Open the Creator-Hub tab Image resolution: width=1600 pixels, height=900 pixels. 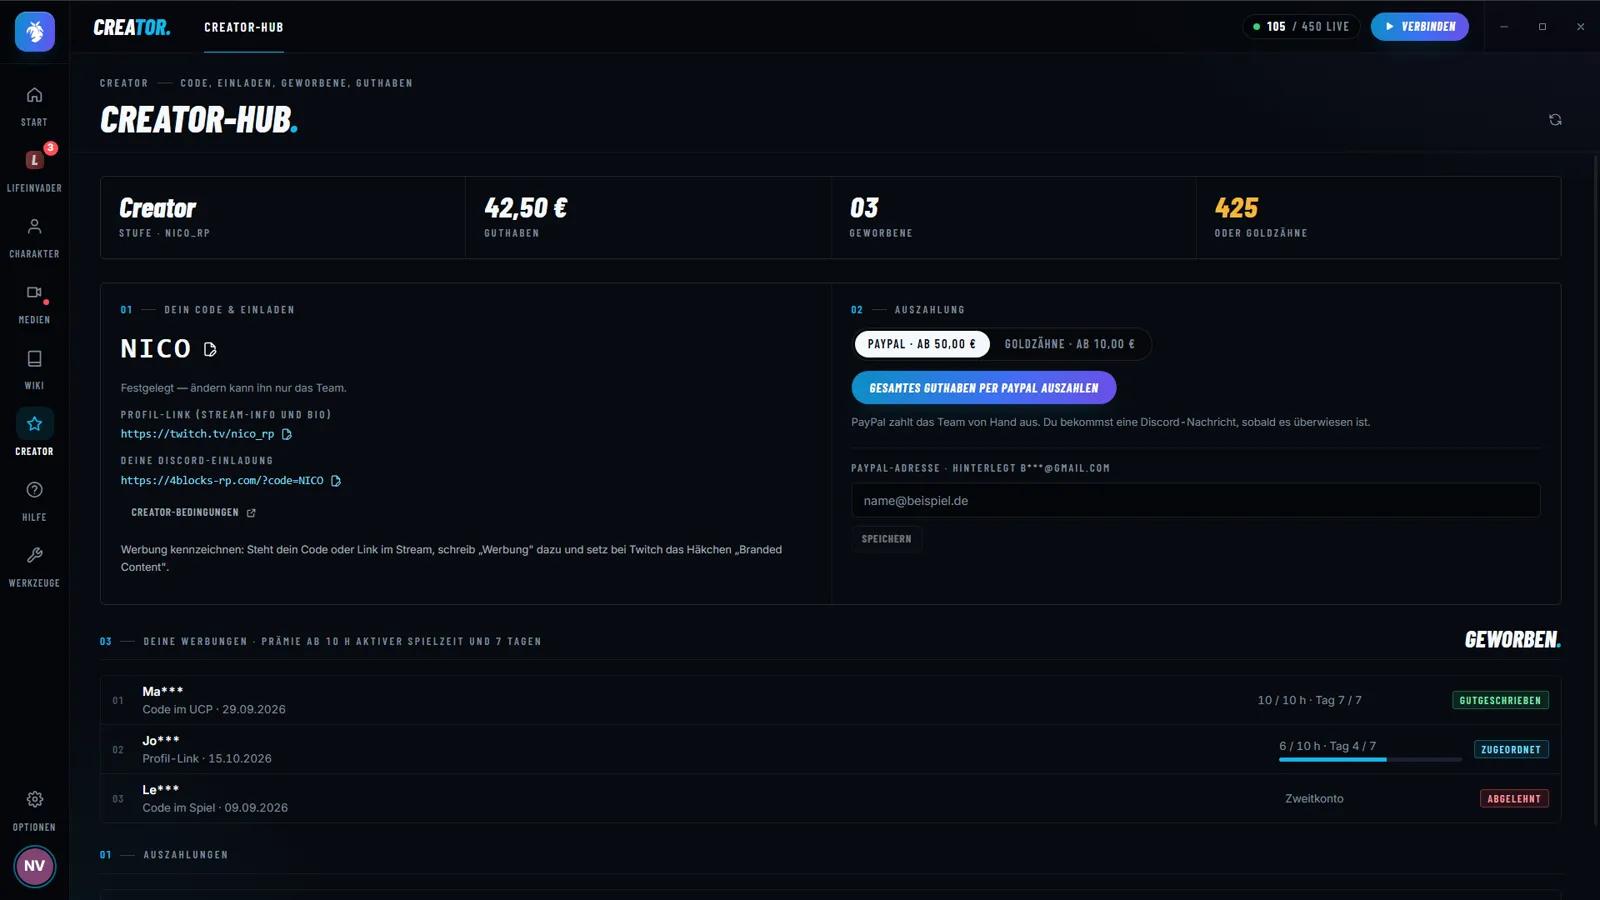[x=244, y=27]
